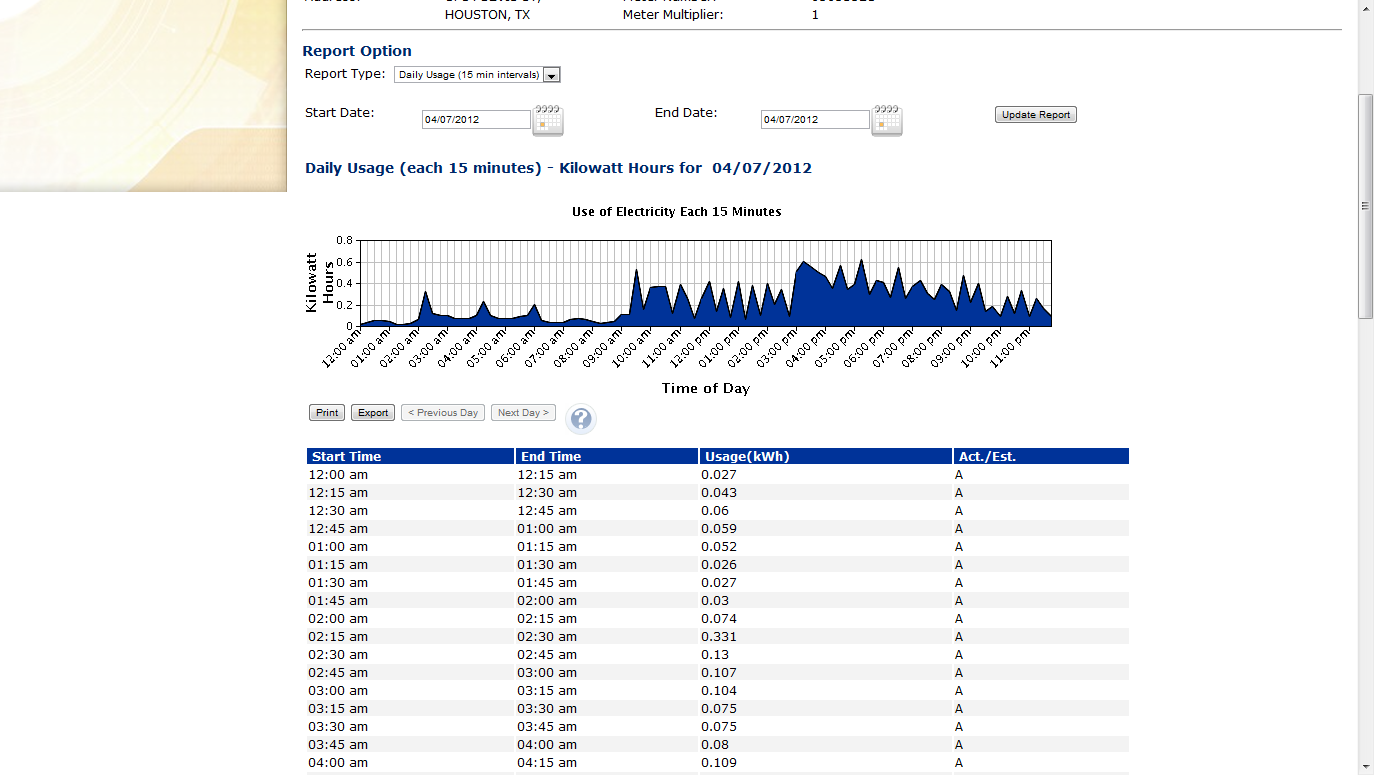Click the Export button
Screen dimensions: 1374x775
(373, 413)
